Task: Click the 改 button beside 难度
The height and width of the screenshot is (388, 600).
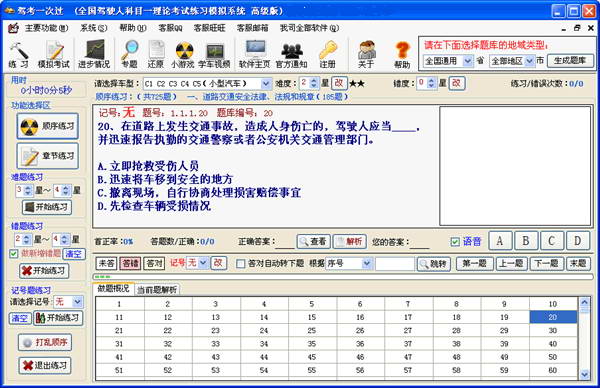Action: [x=339, y=83]
